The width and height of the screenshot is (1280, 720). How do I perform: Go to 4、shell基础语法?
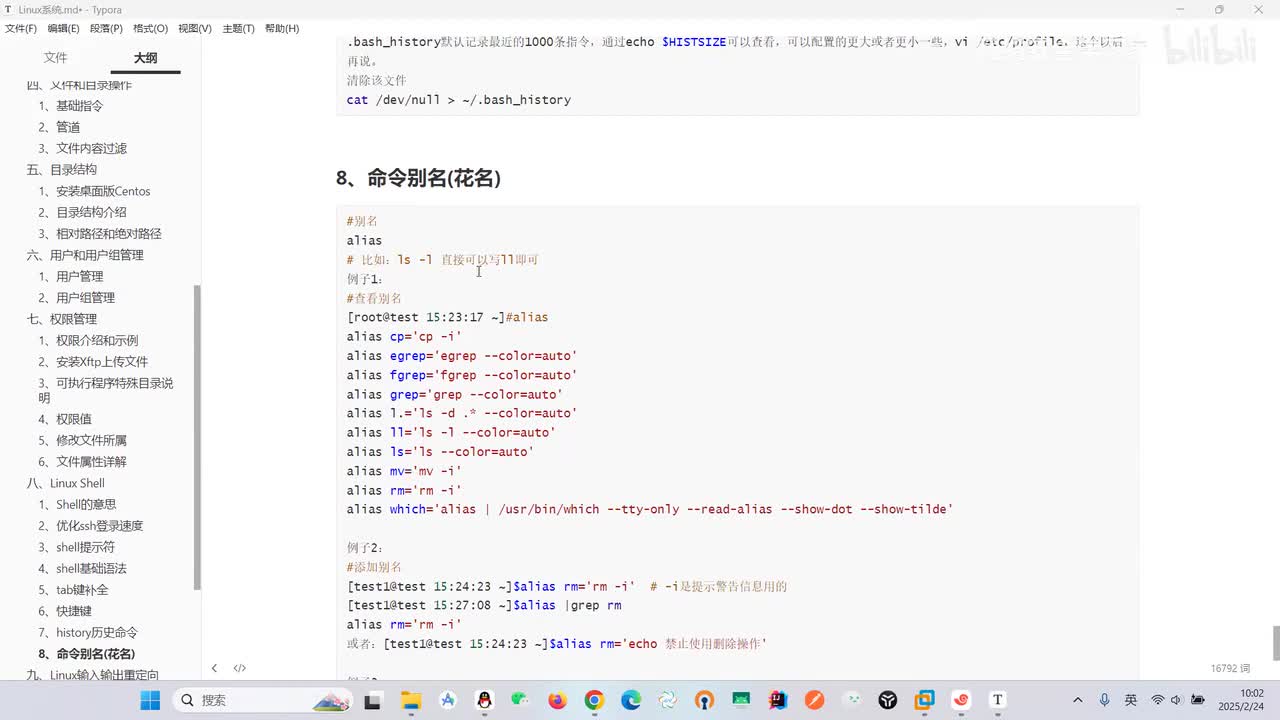tap(83, 569)
